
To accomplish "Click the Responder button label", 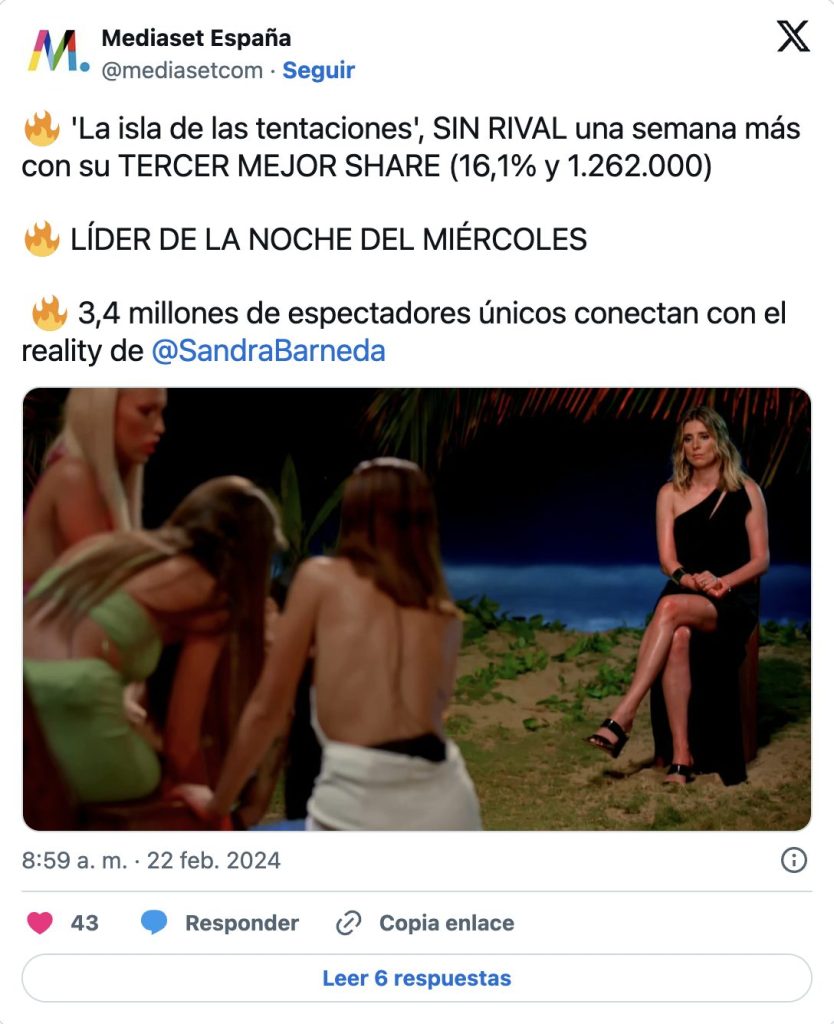I will tap(242, 923).
